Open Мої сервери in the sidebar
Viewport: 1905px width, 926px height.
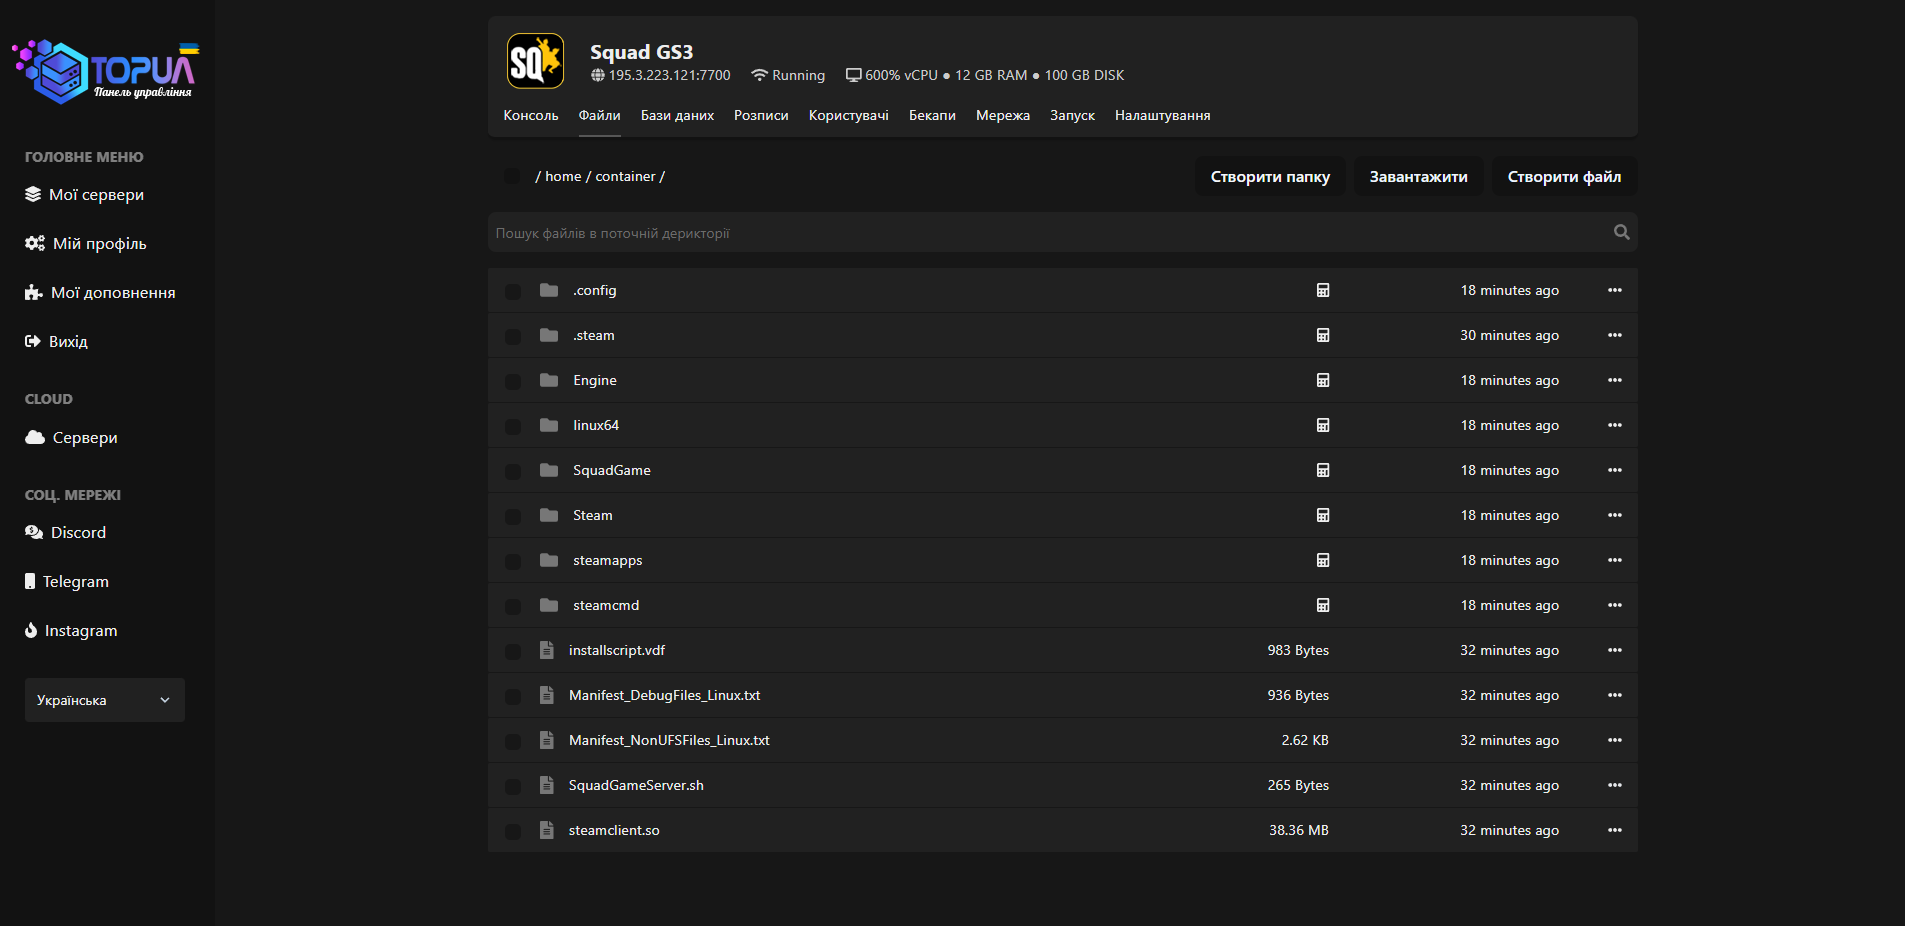click(x=96, y=195)
